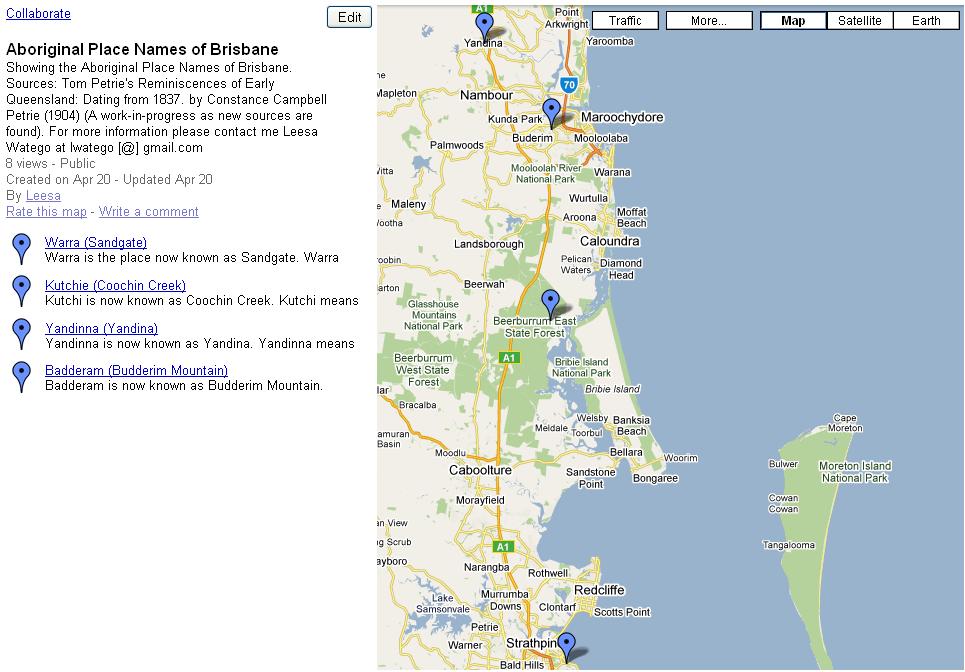The image size is (965, 672).
Task: Select the marker near Buderim
Action: (551, 111)
